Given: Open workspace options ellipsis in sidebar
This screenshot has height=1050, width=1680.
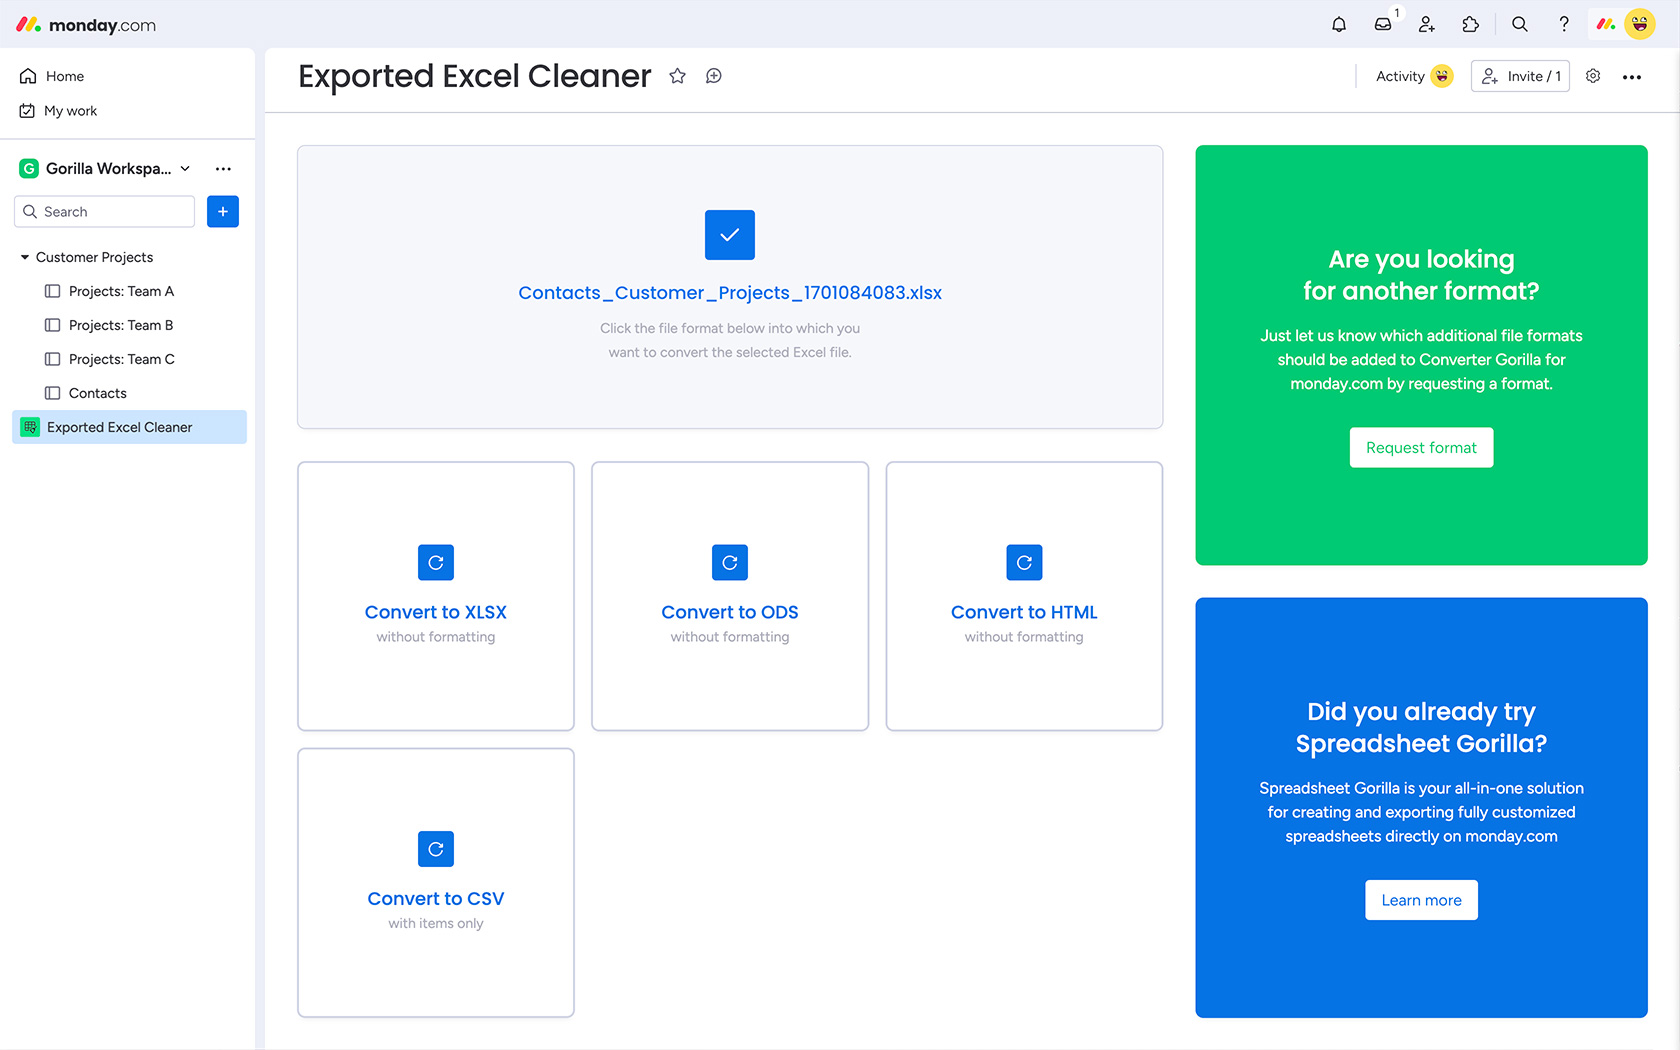Looking at the screenshot, I should (x=223, y=169).
